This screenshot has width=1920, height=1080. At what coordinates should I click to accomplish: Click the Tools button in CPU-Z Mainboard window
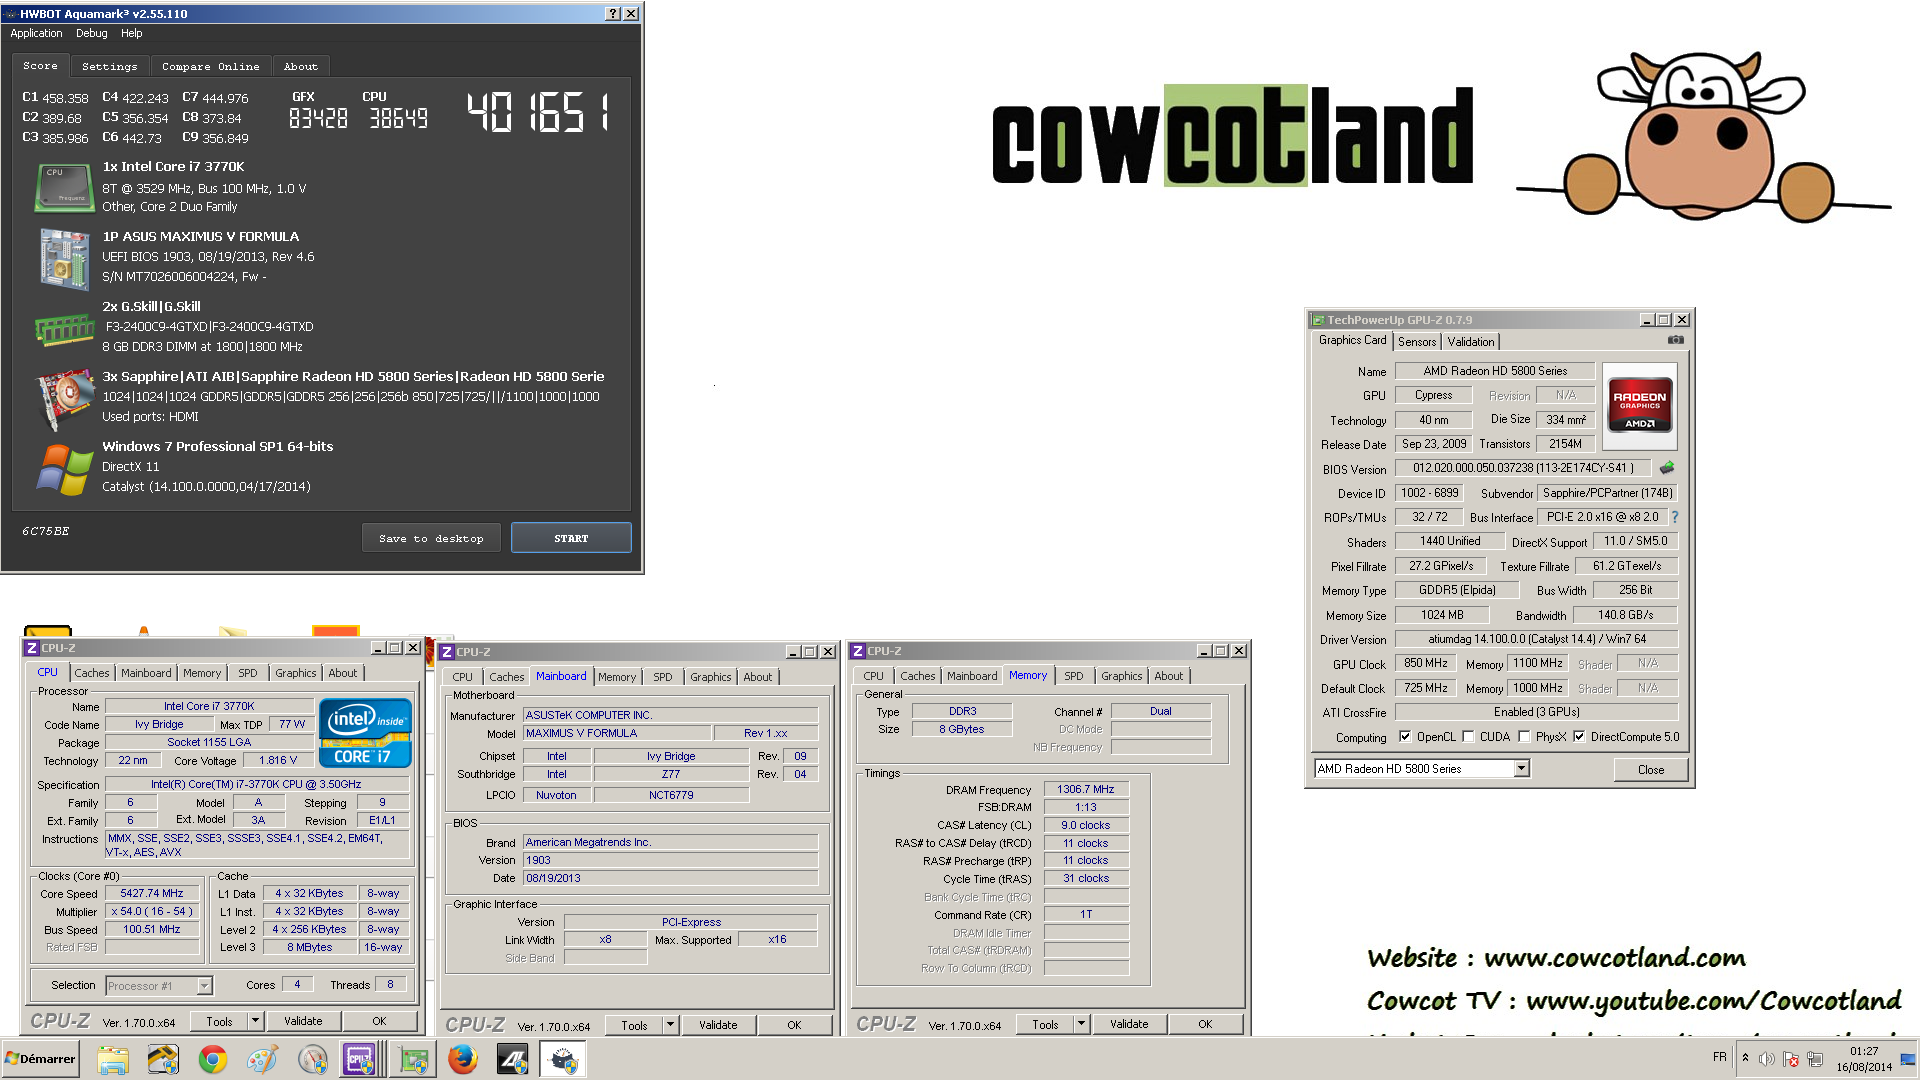pyautogui.click(x=634, y=1025)
